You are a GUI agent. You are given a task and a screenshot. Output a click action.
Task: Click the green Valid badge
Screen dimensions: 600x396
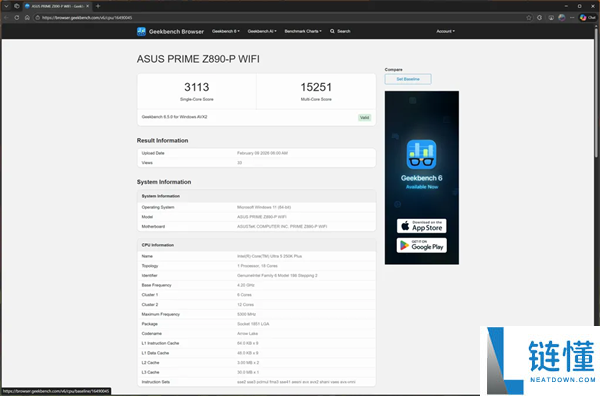click(x=364, y=117)
